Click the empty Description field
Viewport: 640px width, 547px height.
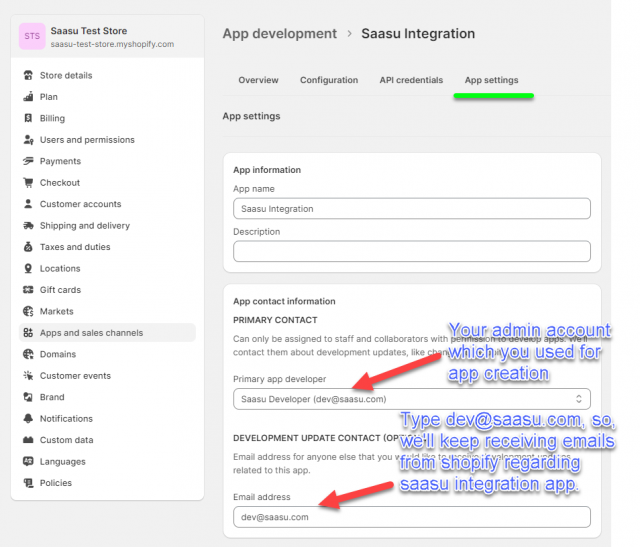click(412, 251)
